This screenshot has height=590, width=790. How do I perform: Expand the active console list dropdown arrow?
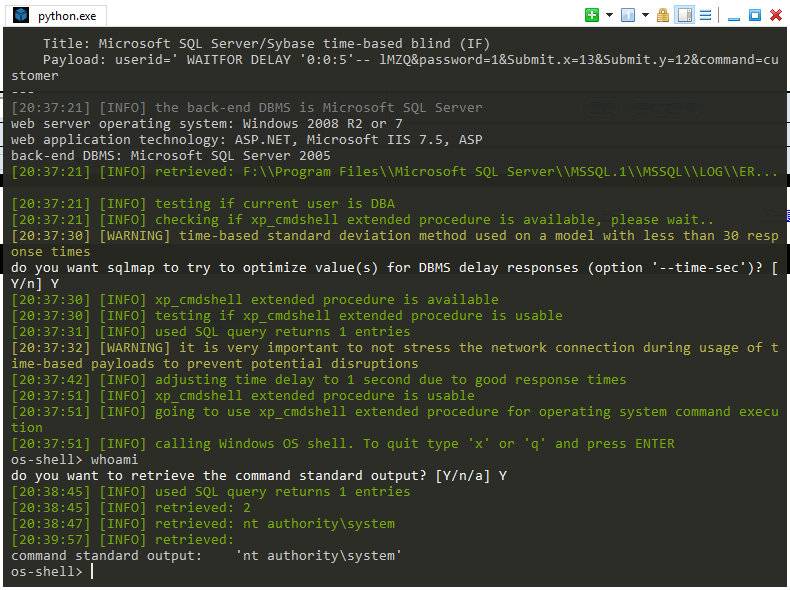point(645,15)
